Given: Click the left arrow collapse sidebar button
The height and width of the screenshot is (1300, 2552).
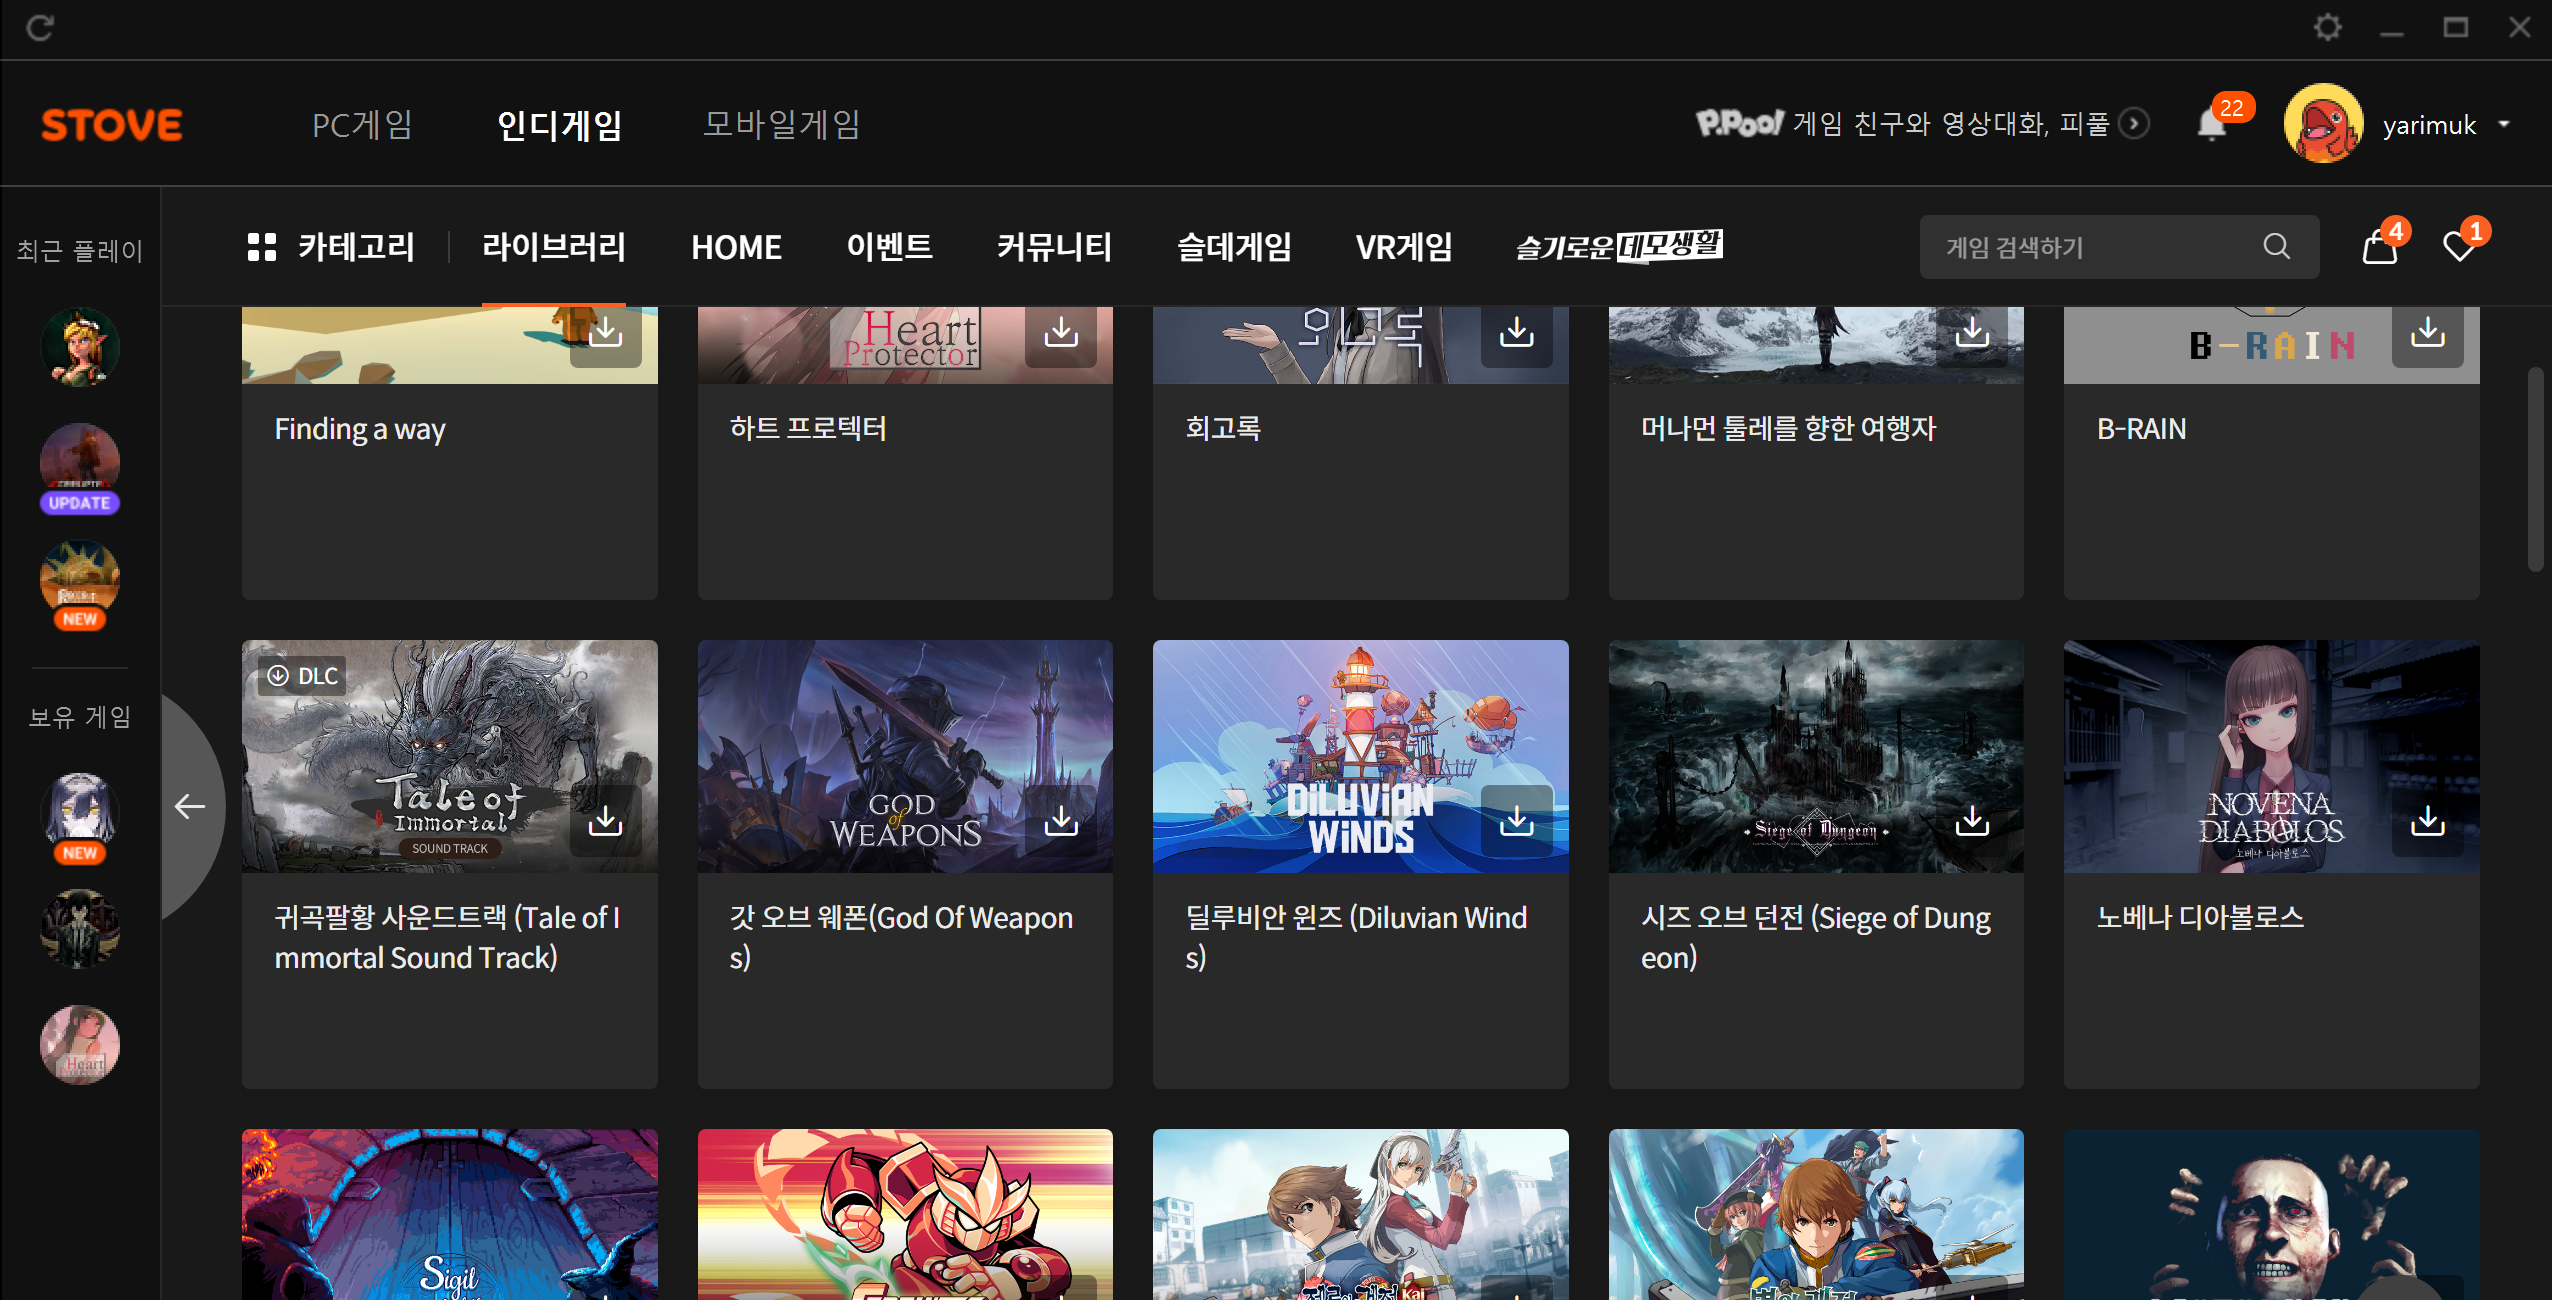Looking at the screenshot, I should [x=190, y=806].
